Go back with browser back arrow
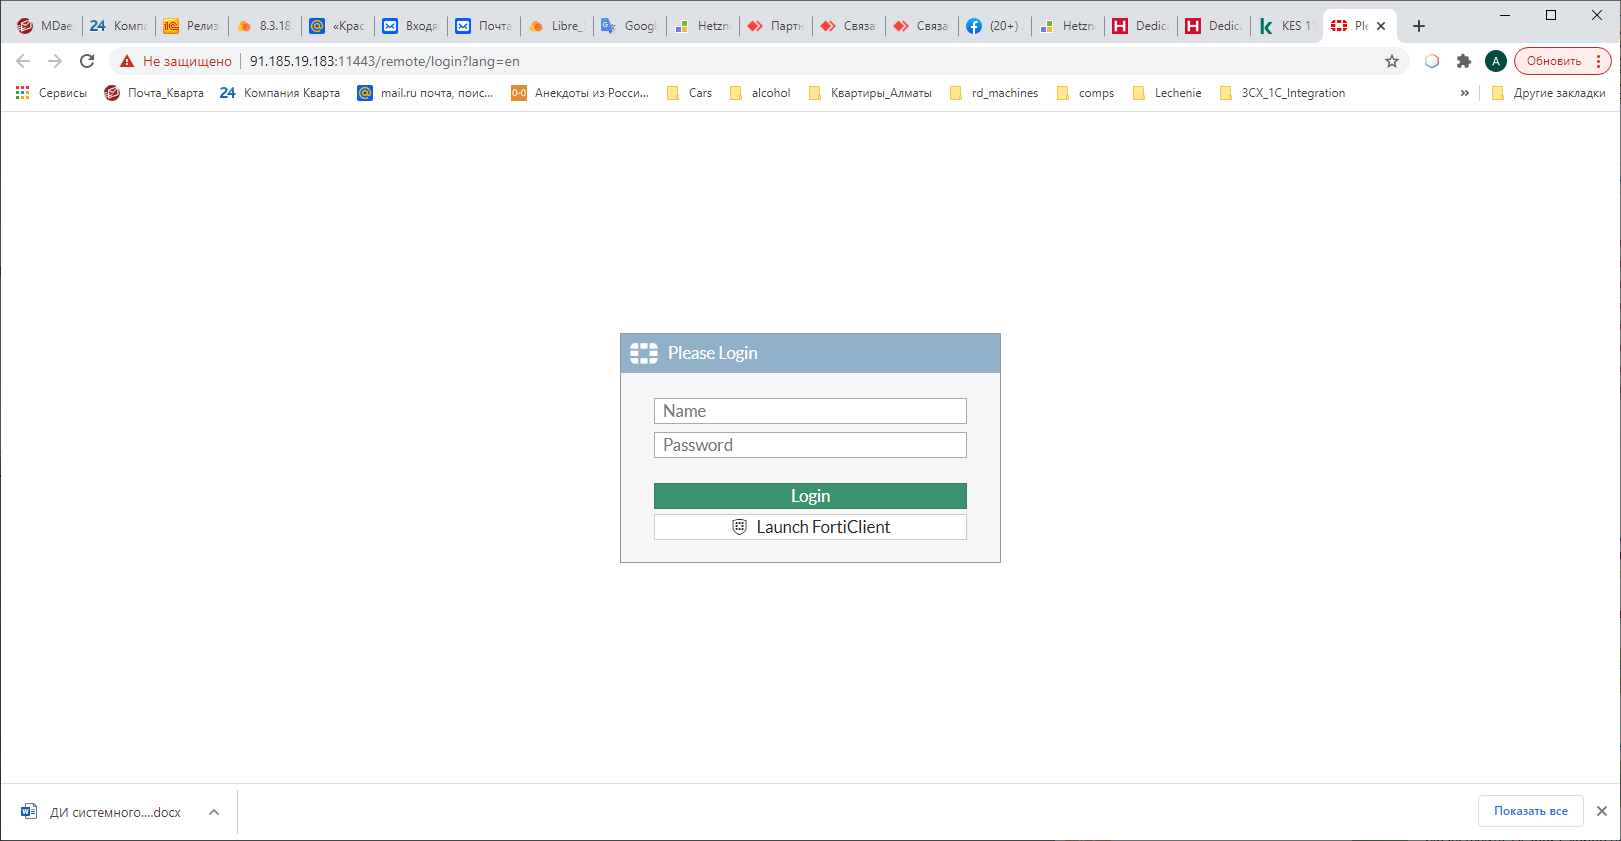 coord(23,61)
